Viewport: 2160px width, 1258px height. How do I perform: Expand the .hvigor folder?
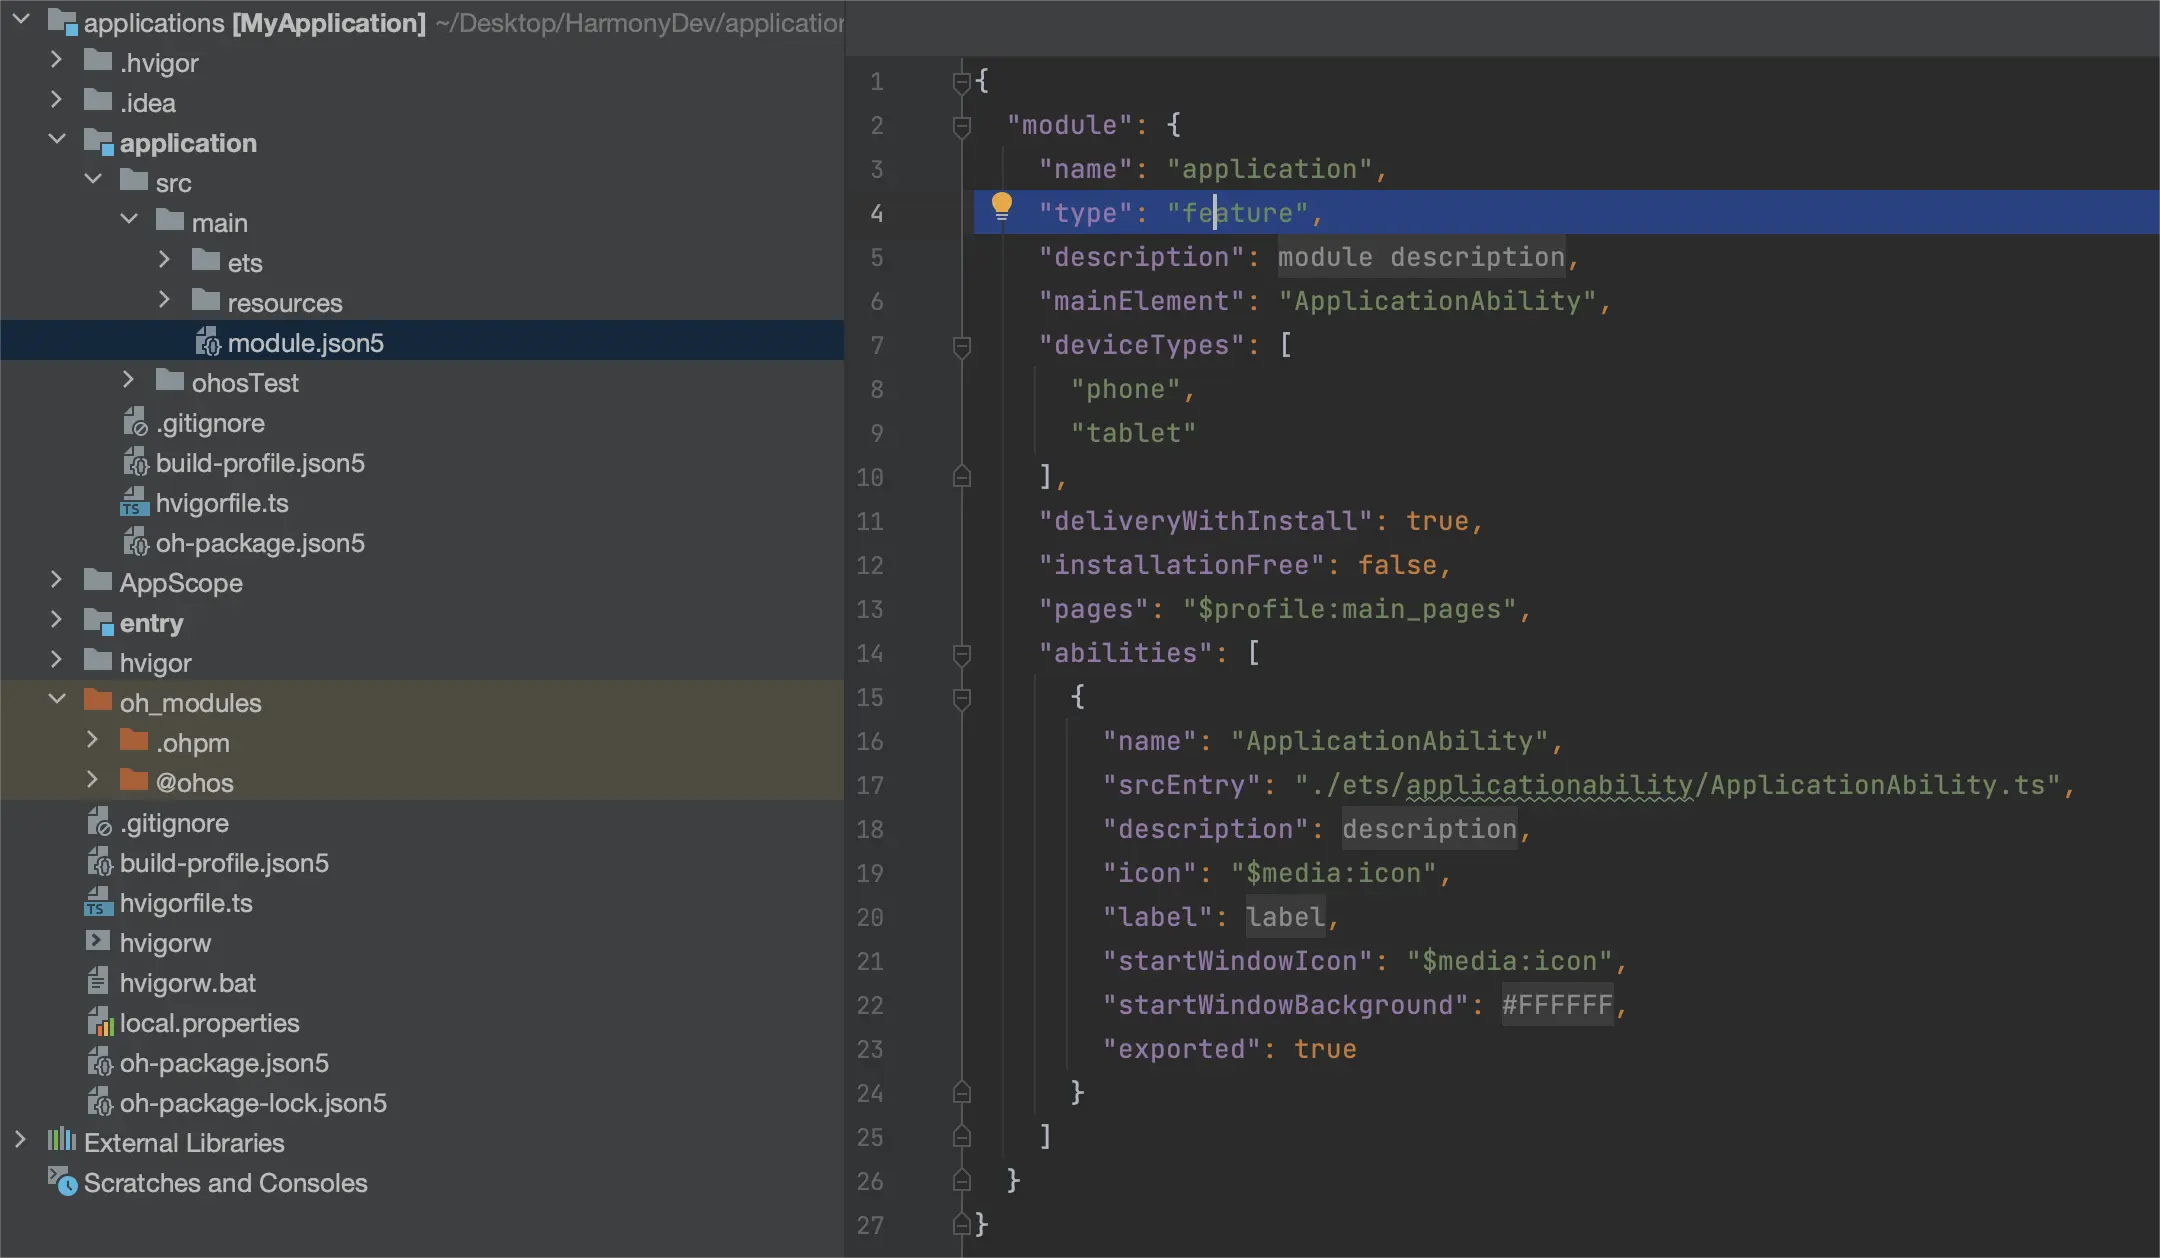[56, 60]
